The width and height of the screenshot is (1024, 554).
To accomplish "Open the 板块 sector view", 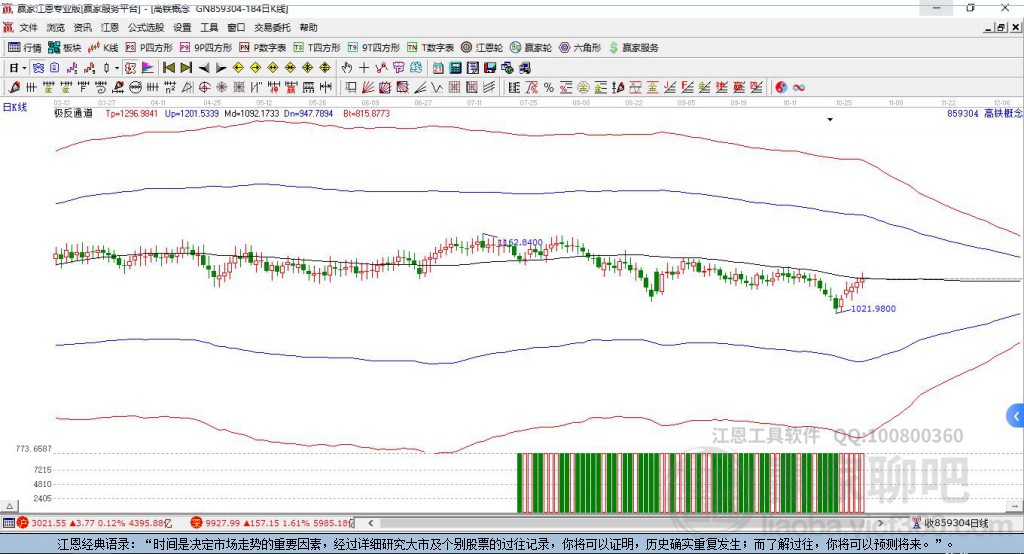I will [x=65, y=47].
